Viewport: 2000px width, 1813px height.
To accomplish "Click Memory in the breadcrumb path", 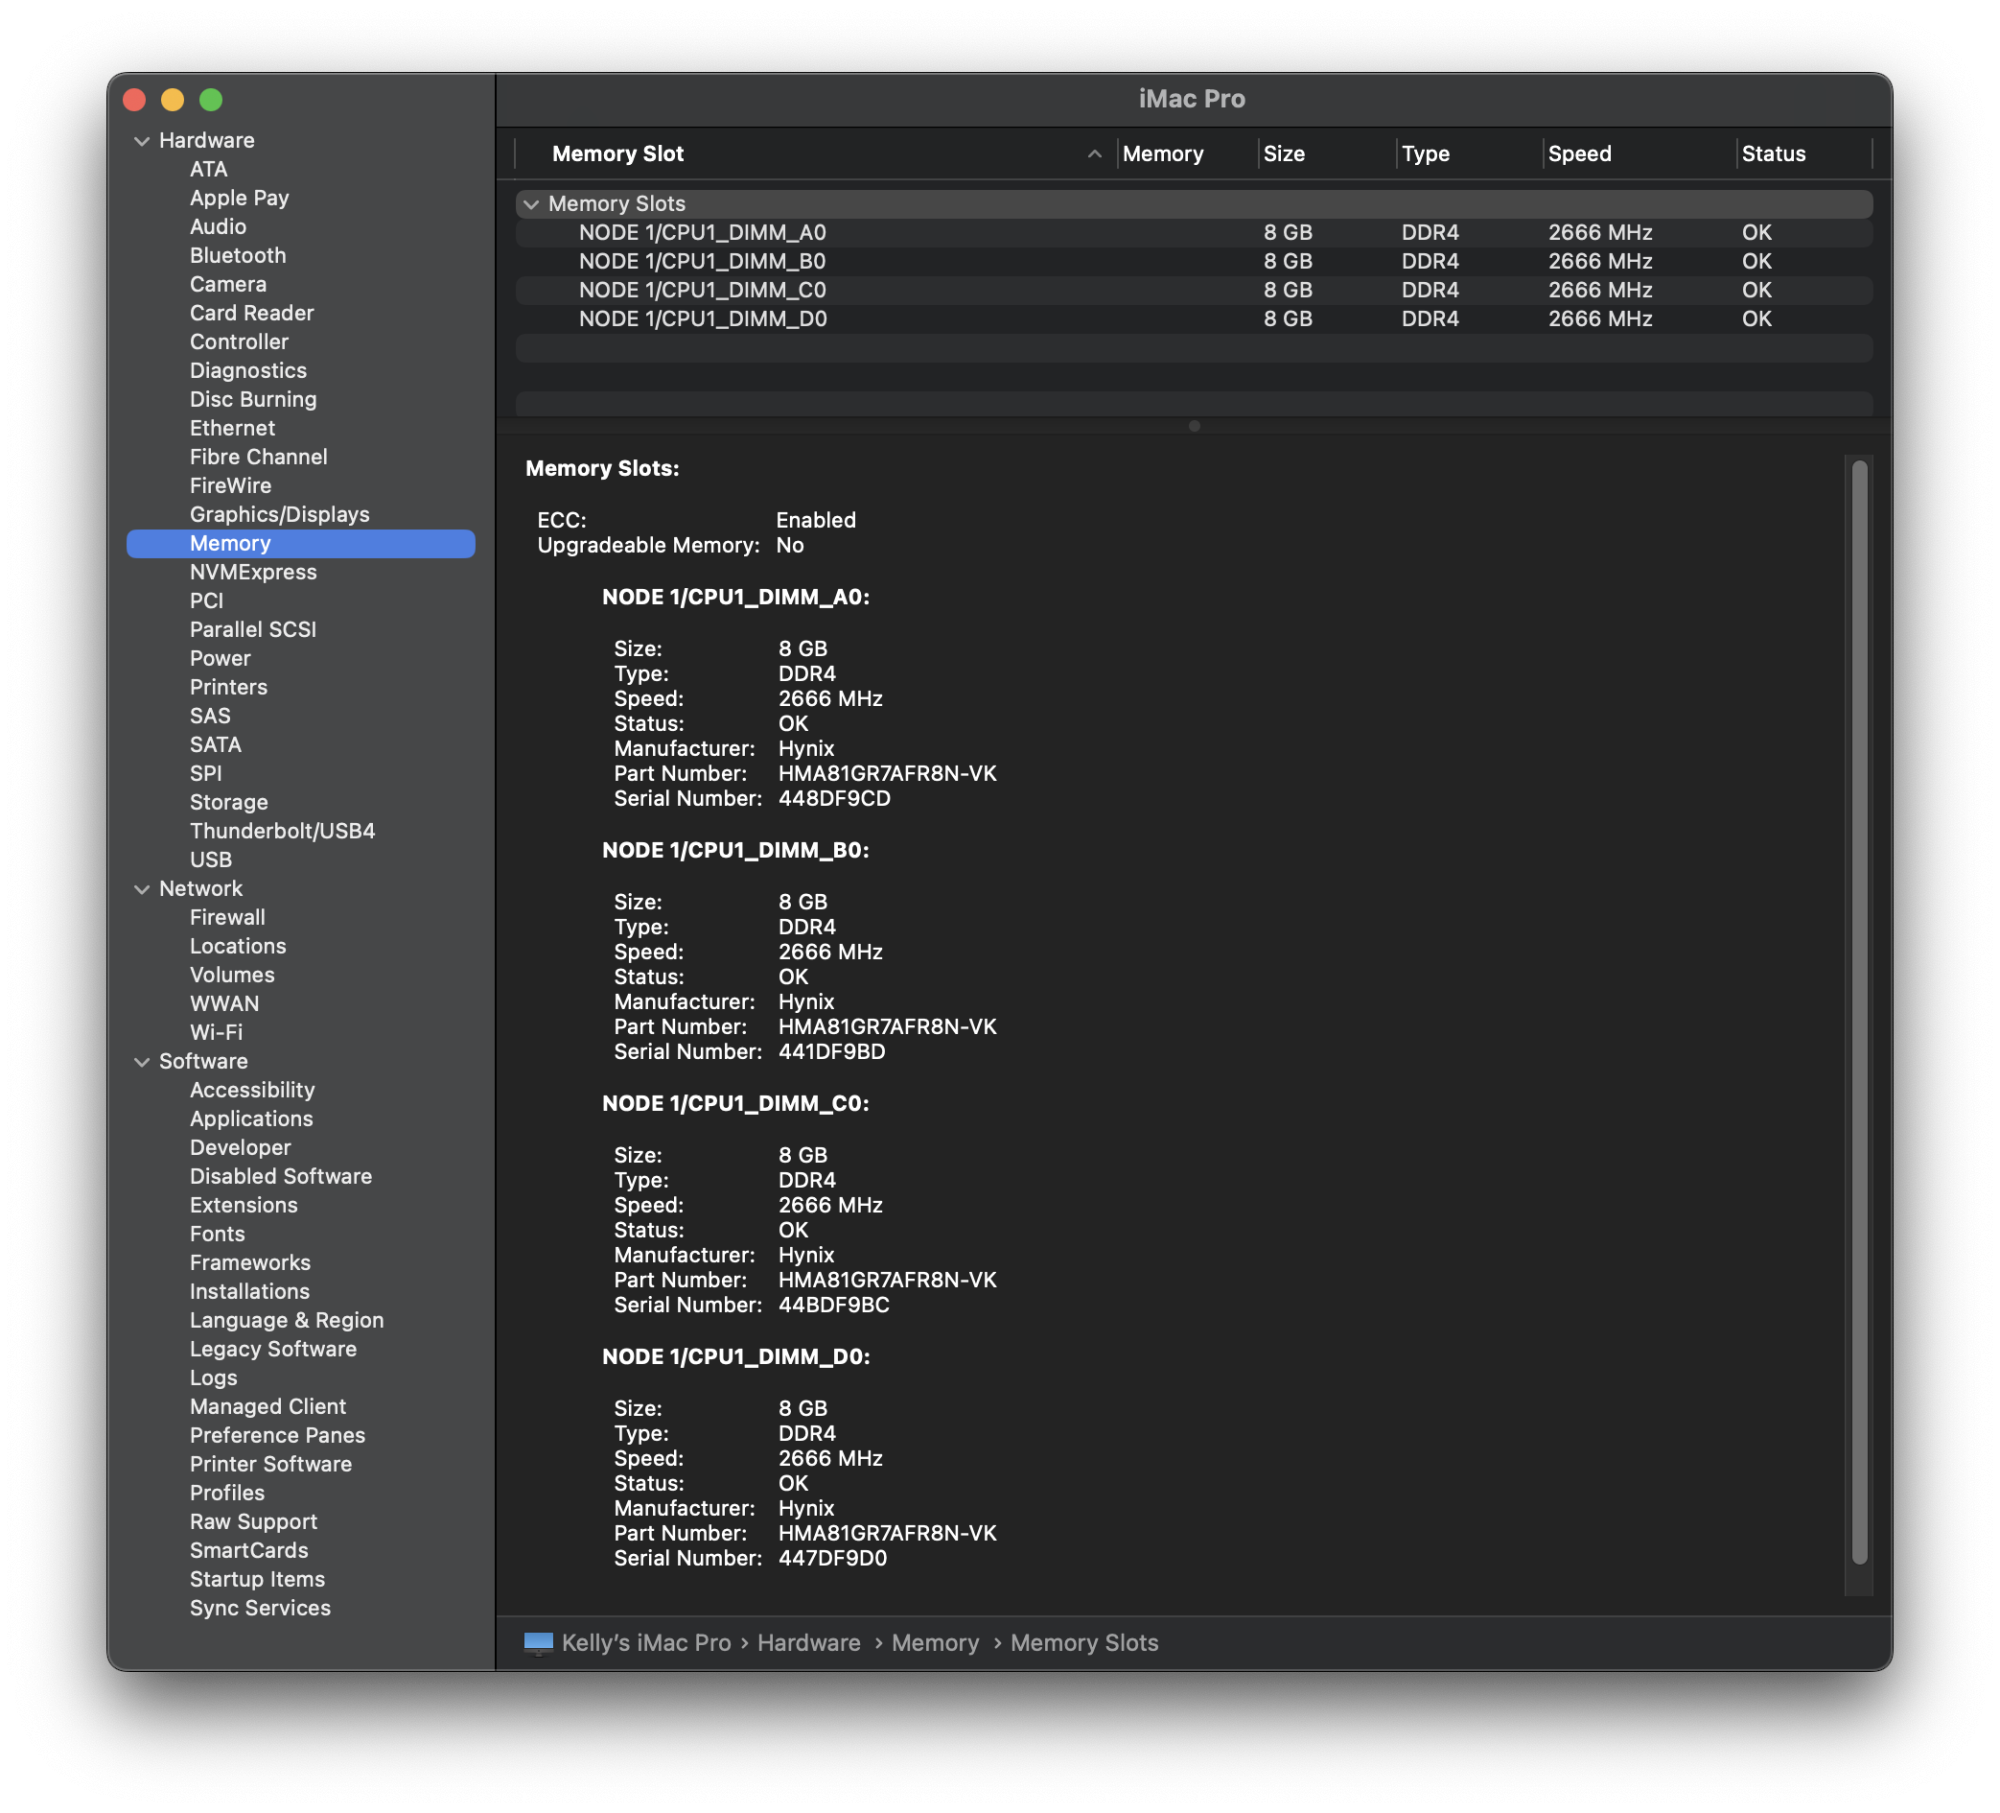I will click(935, 1642).
